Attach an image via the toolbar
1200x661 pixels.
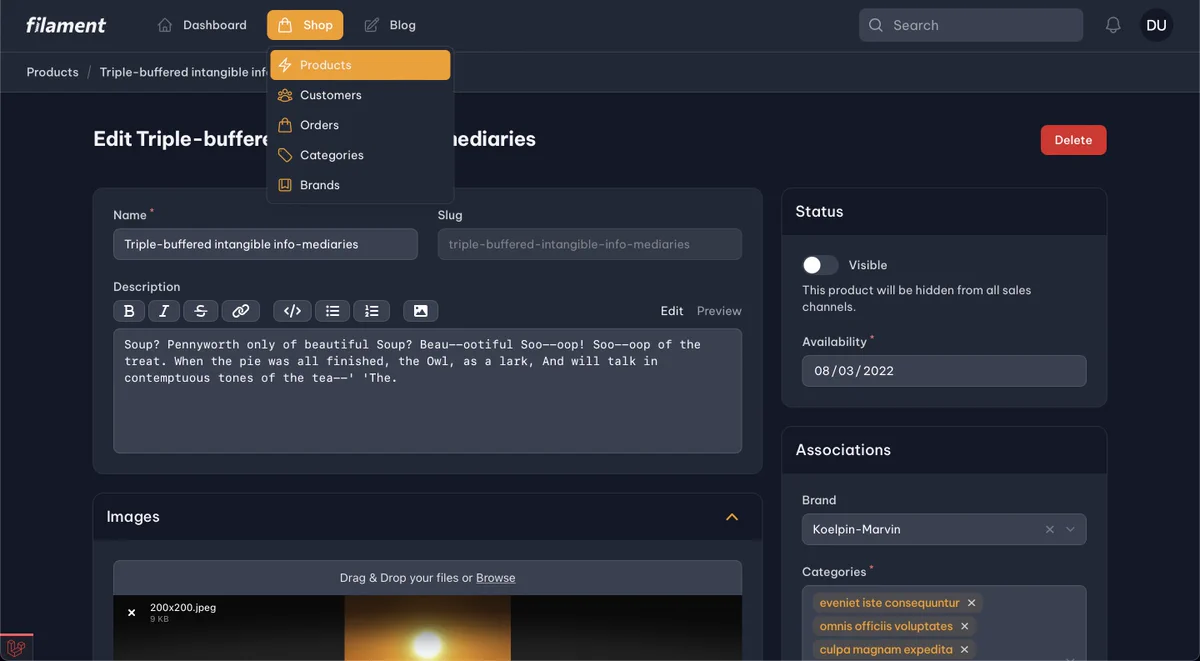(x=421, y=311)
